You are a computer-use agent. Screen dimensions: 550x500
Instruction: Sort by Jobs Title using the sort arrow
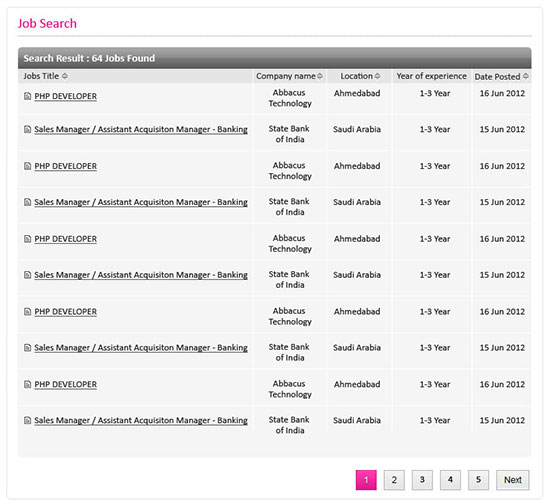point(65,76)
